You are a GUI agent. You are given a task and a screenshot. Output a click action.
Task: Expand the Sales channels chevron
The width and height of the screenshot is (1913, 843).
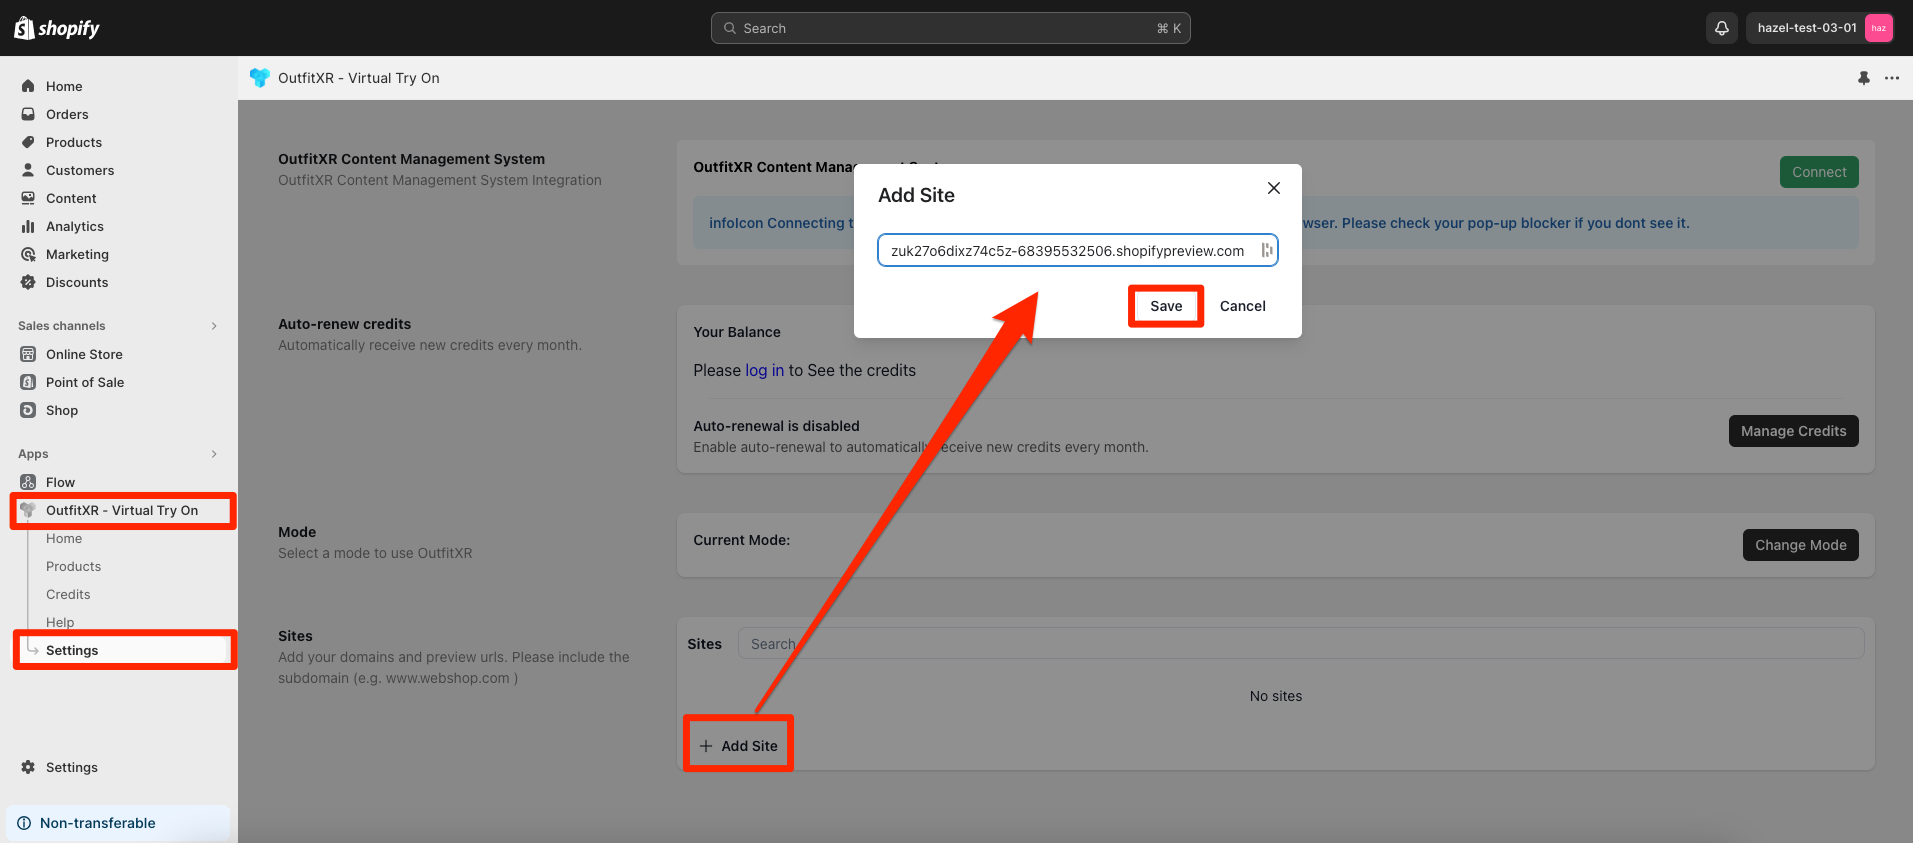(x=214, y=326)
